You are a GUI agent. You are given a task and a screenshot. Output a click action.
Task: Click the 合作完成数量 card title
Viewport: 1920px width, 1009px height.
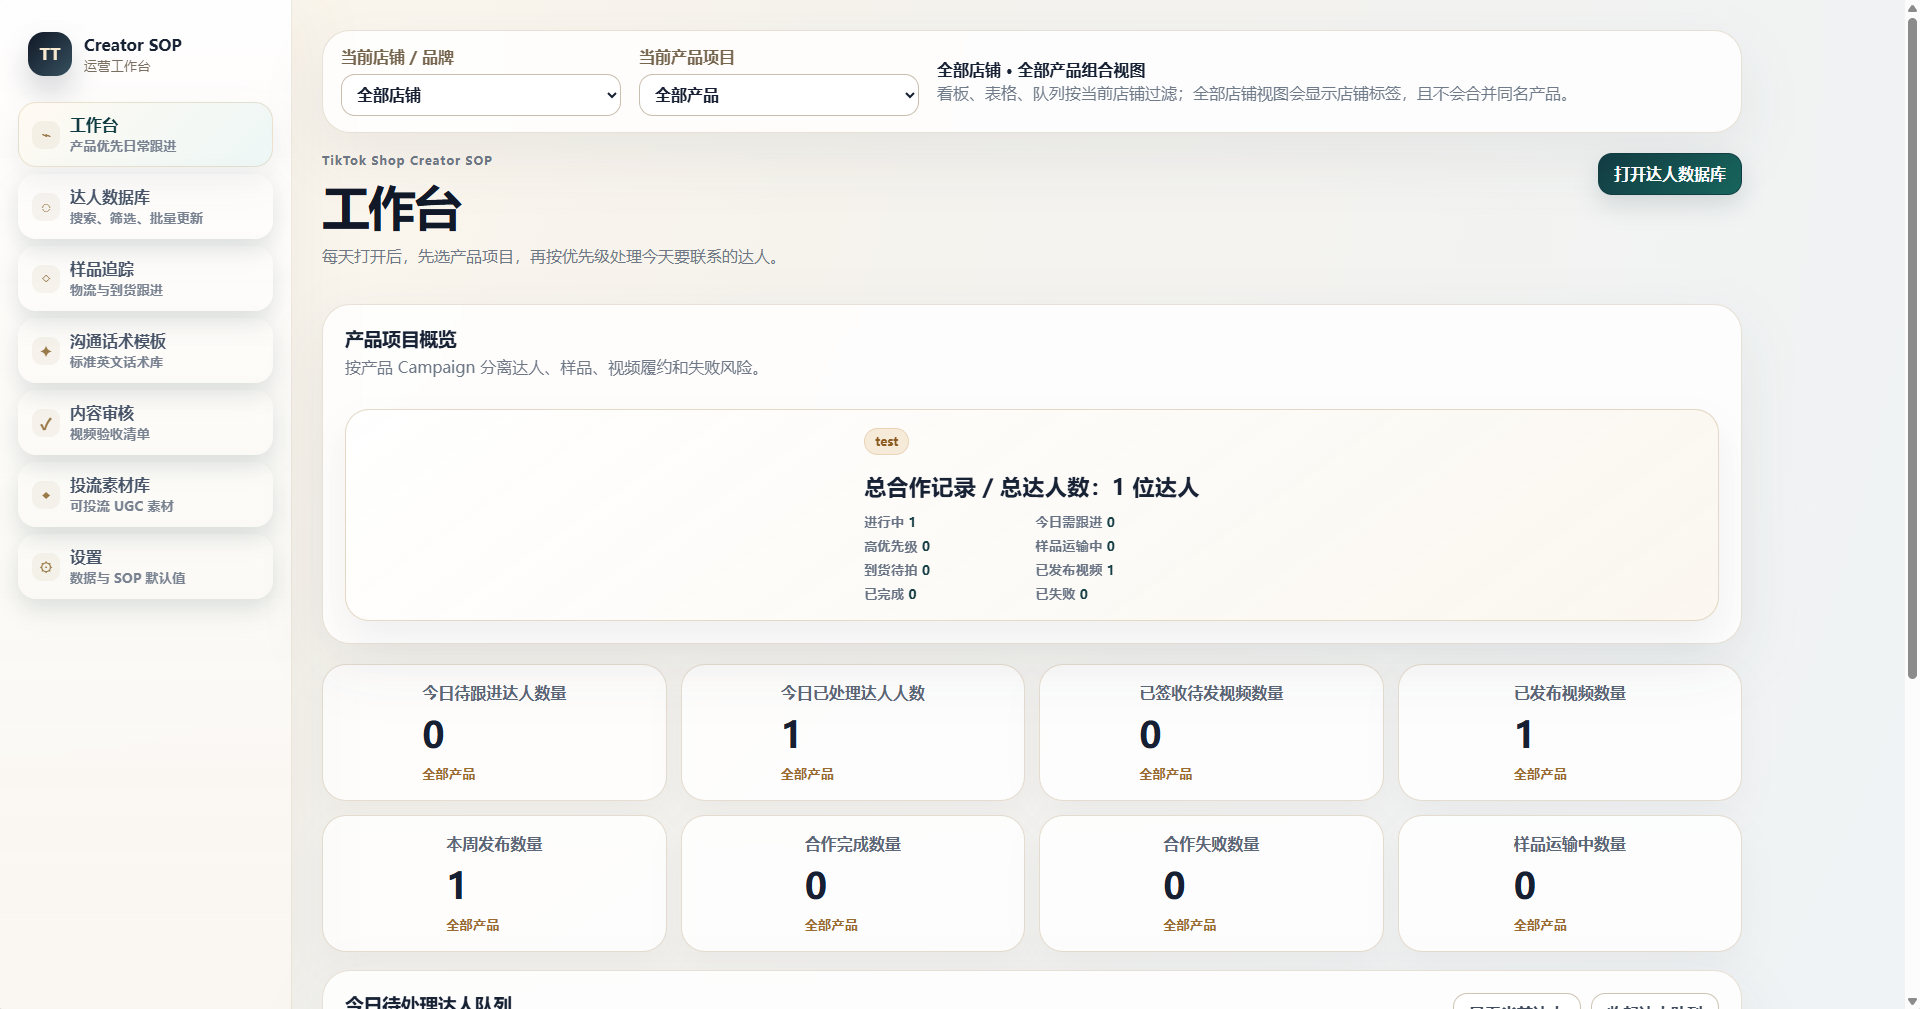(x=853, y=844)
